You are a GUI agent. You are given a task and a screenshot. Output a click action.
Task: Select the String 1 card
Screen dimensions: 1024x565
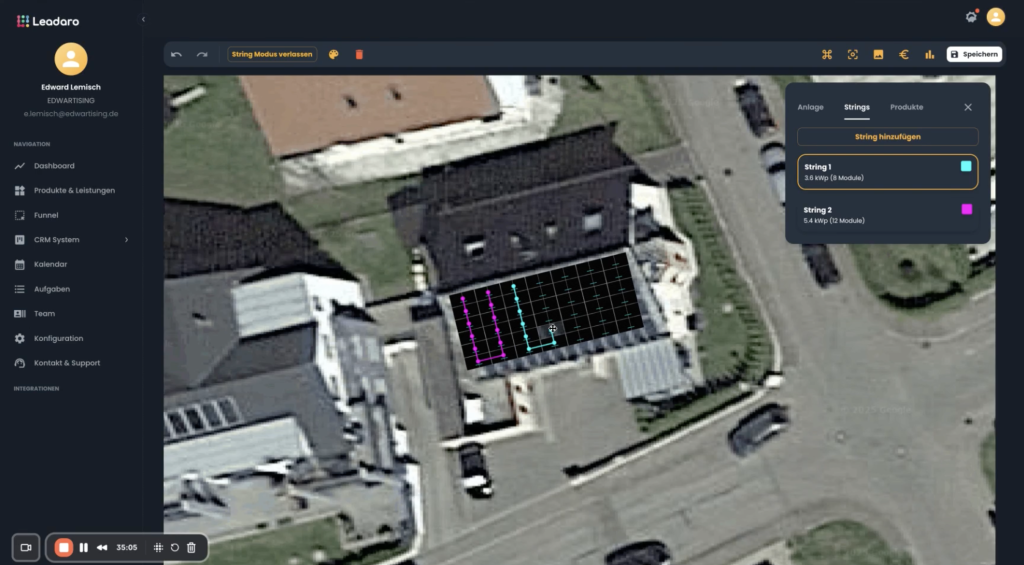coord(888,172)
